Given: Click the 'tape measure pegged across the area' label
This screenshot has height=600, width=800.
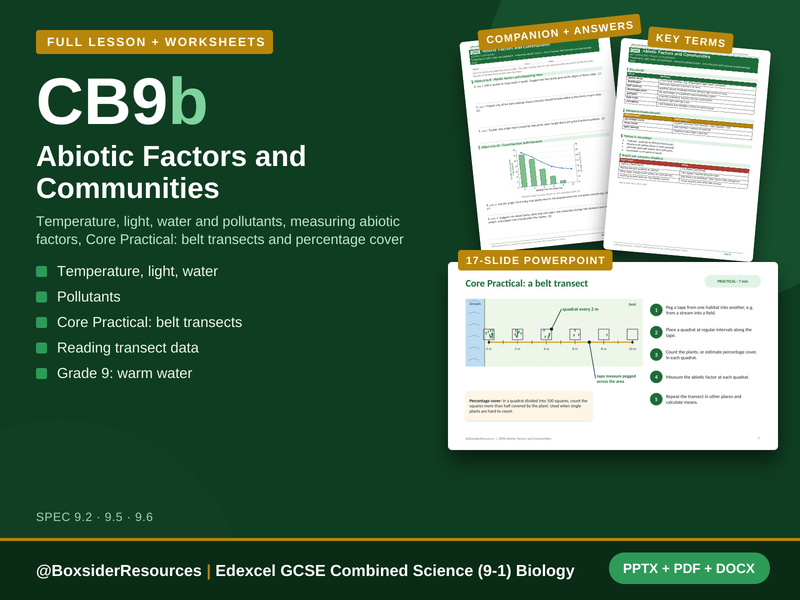Looking at the screenshot, I should 616,379.
